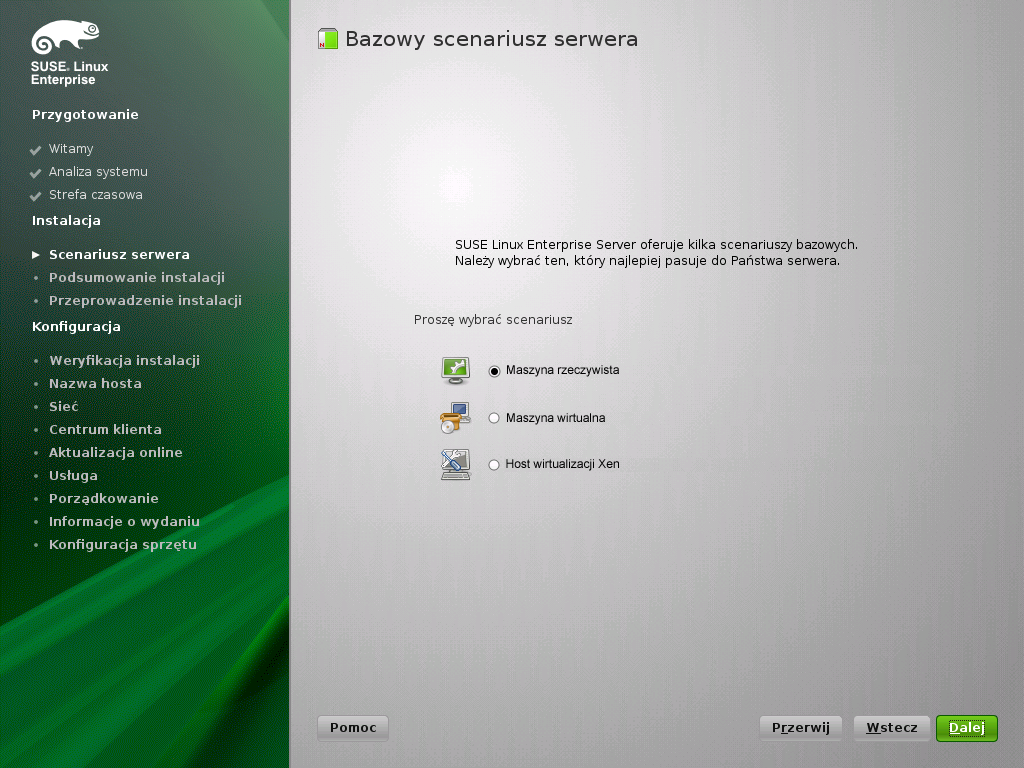Click the Nazwa hosta step
The width and height of the screenshot is (1024, 768).
[95, 383]
